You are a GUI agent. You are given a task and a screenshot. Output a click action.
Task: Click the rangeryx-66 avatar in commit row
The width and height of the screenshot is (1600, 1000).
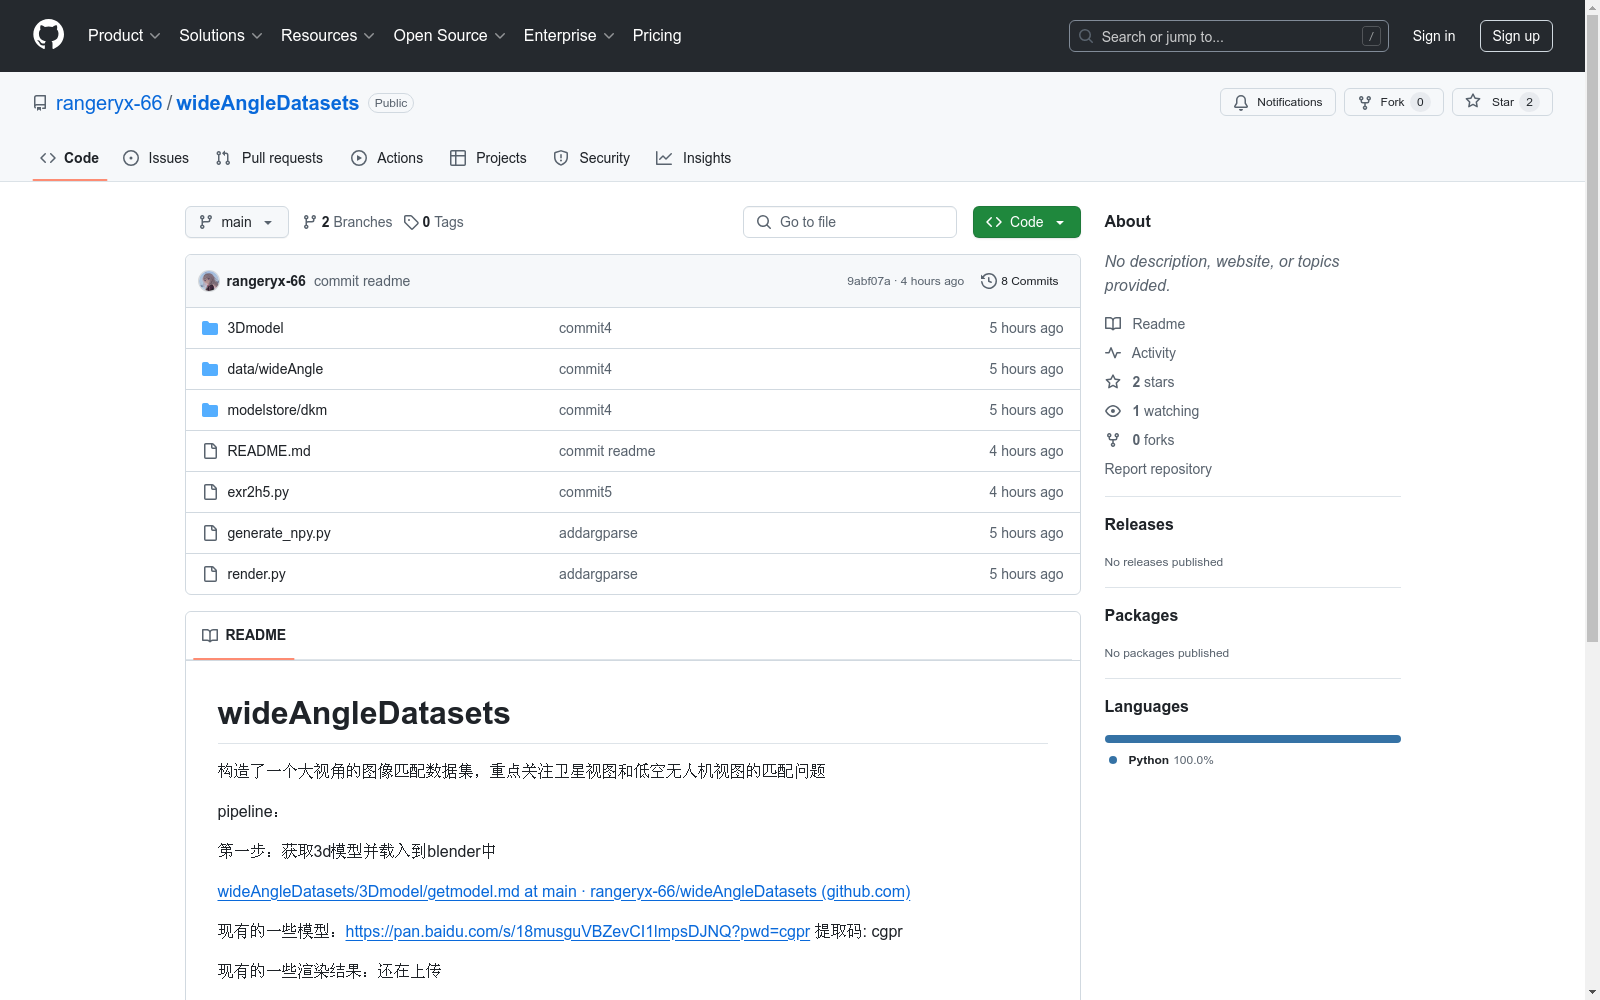click(x=209, y=281)
